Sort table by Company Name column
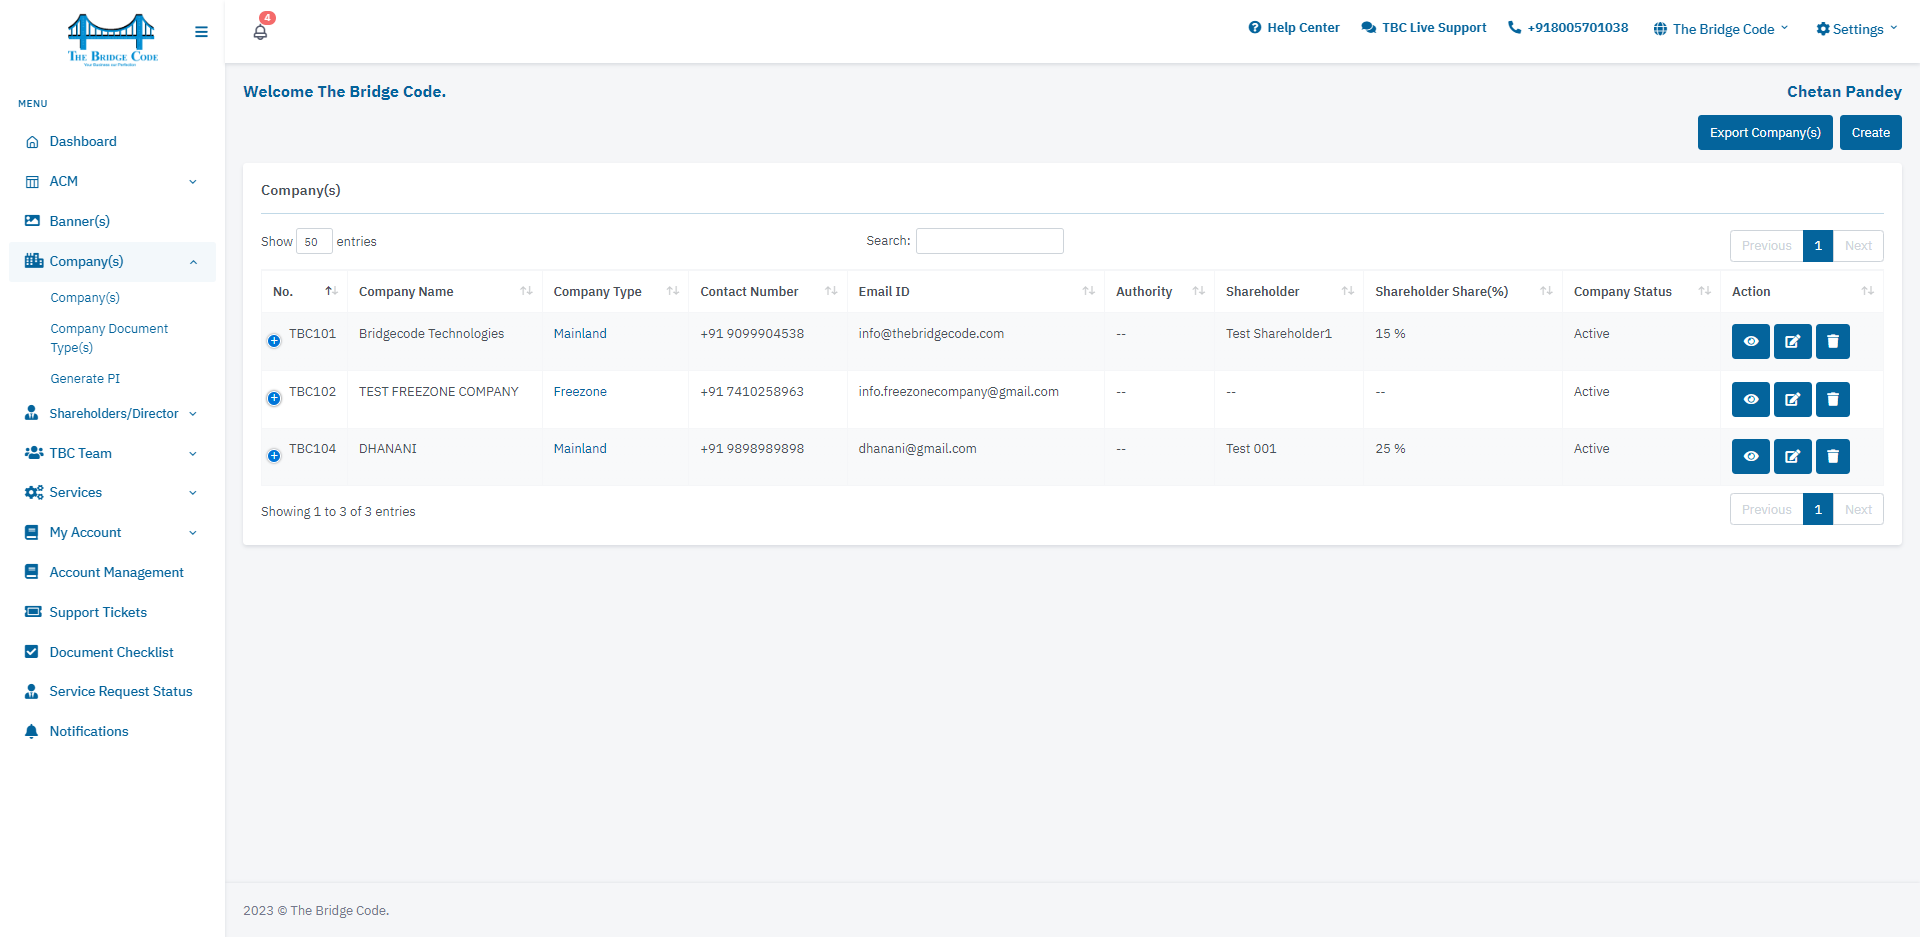 tap(444, 292)
